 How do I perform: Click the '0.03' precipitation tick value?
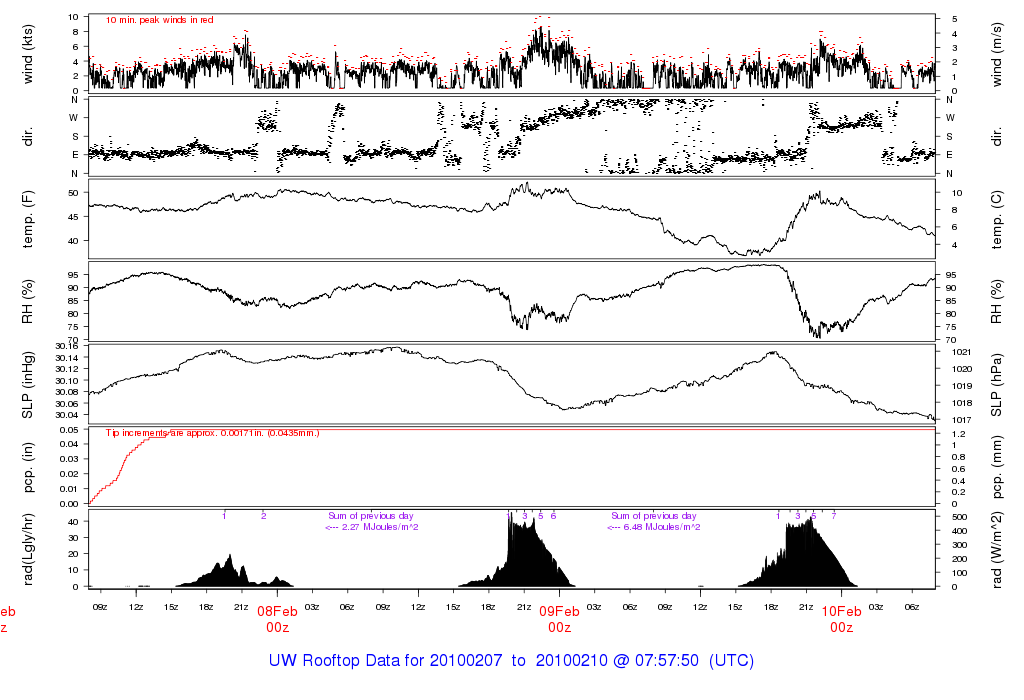coord(69,459)
